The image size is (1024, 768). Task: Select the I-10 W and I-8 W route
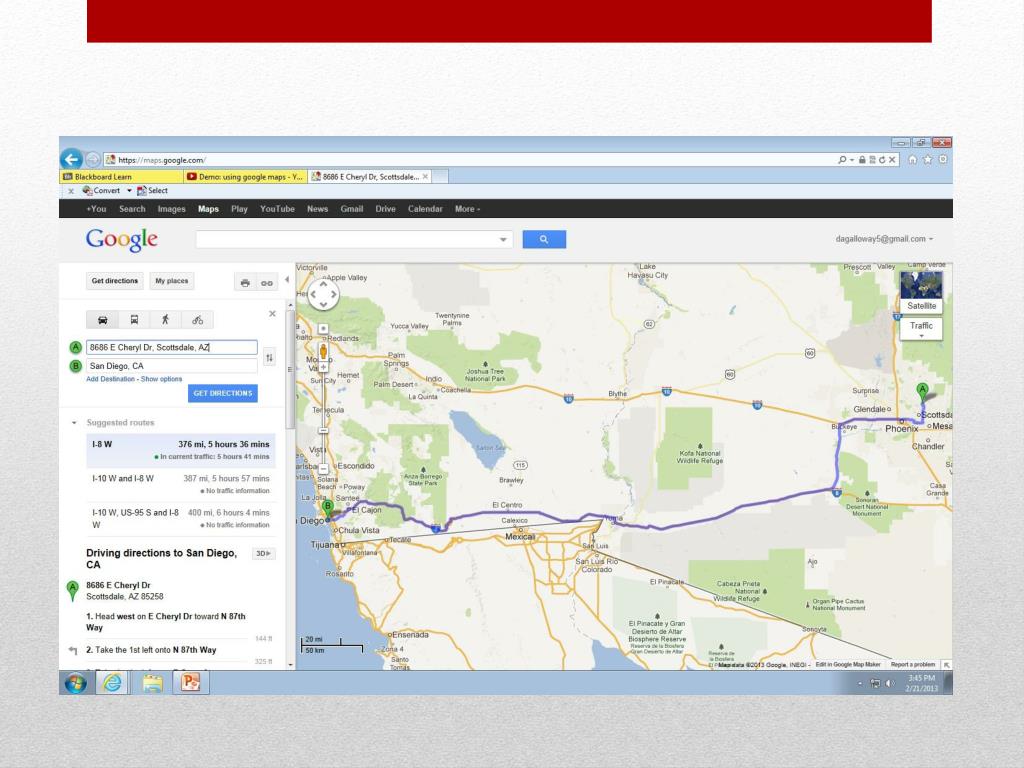(181, 485)
